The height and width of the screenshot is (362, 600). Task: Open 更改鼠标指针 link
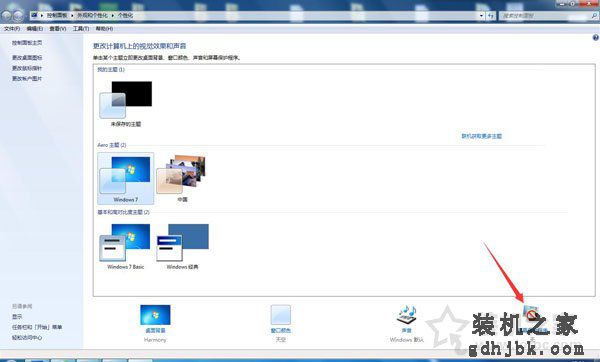pos(27,68)
